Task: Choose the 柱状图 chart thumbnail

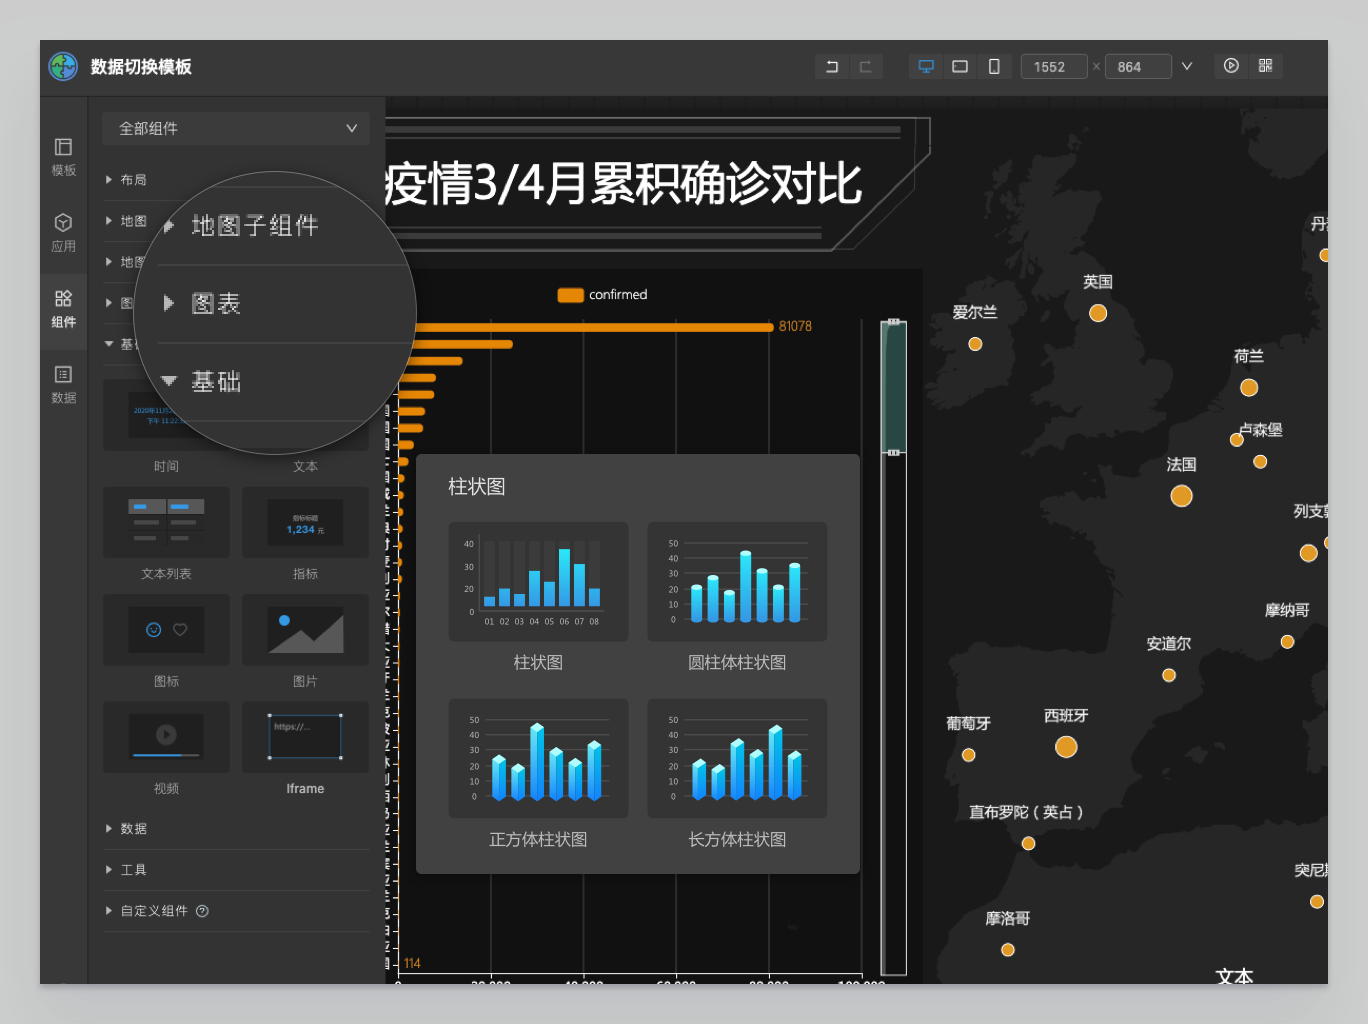Action: (538, 582)
